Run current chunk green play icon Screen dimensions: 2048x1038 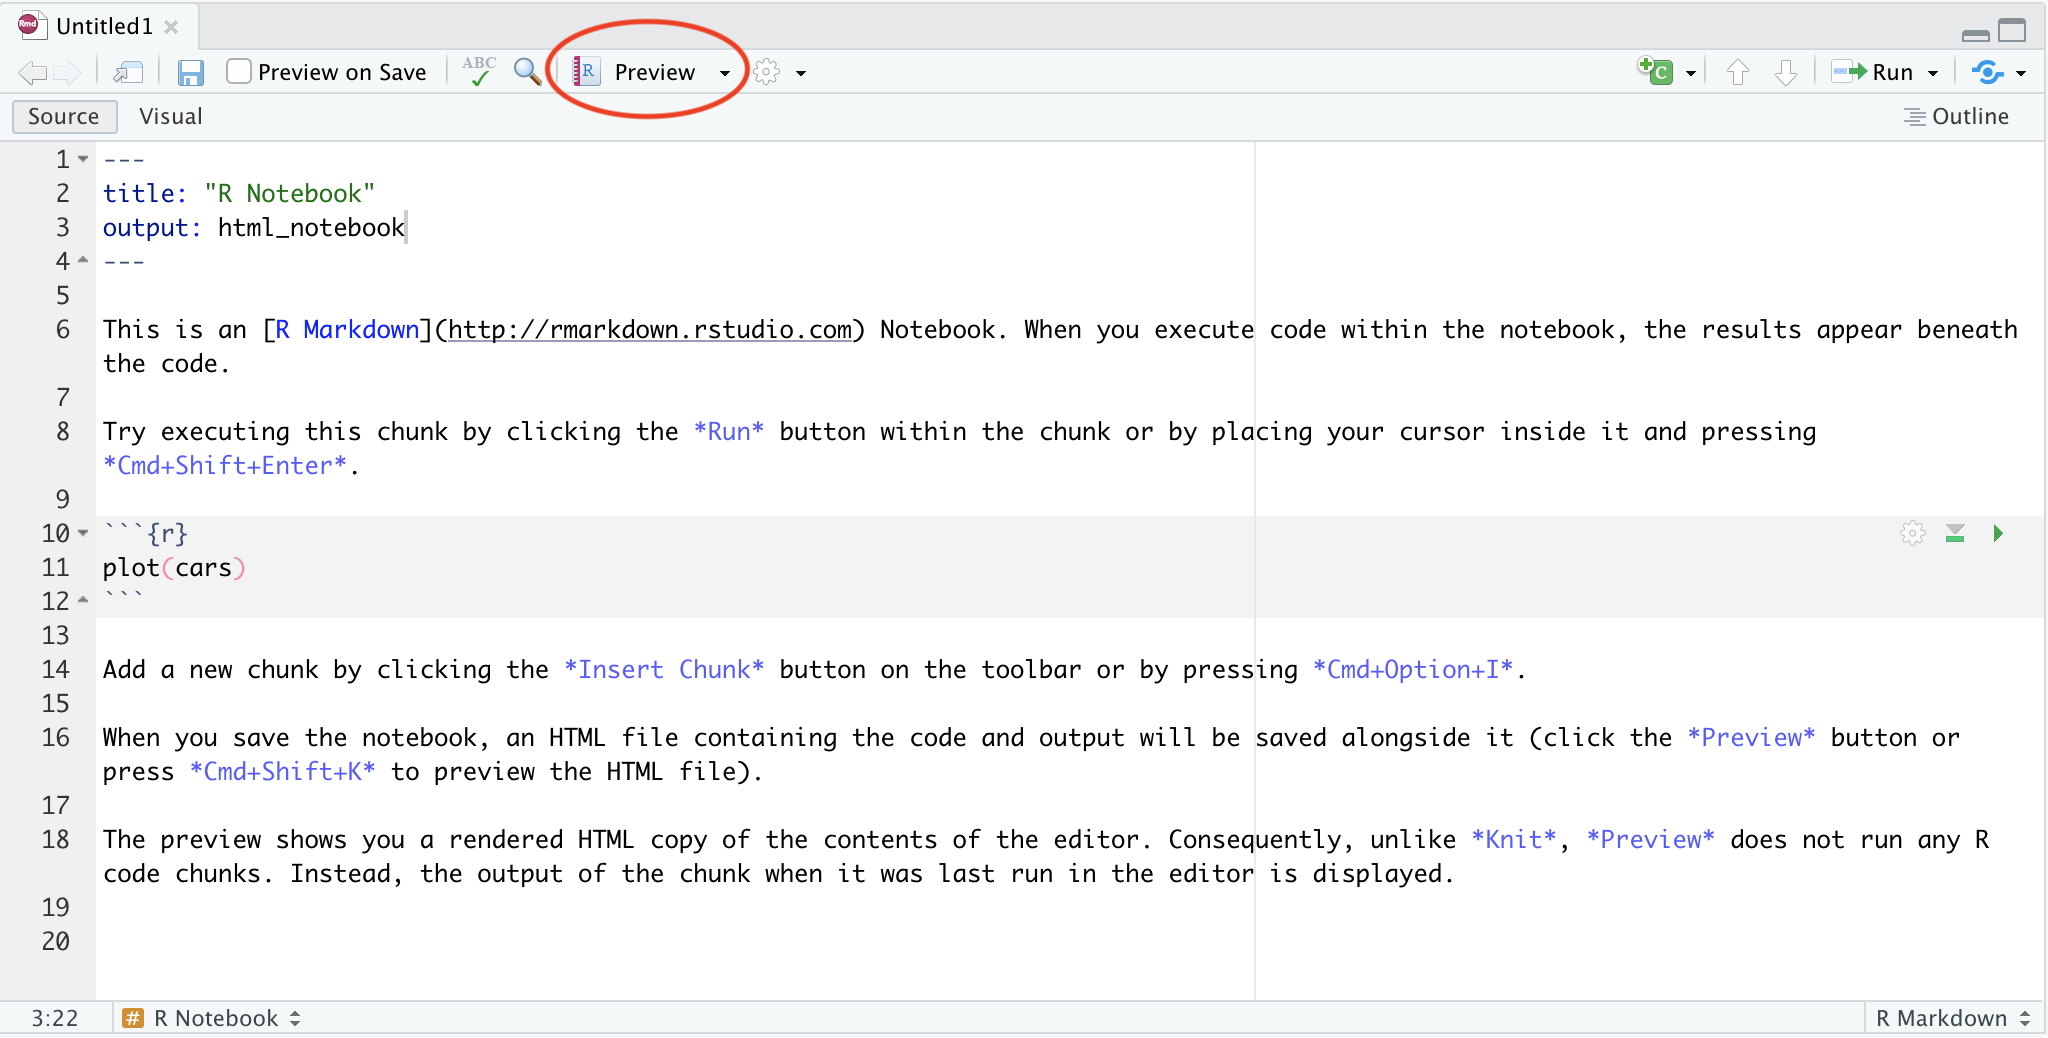[1997, 534]
